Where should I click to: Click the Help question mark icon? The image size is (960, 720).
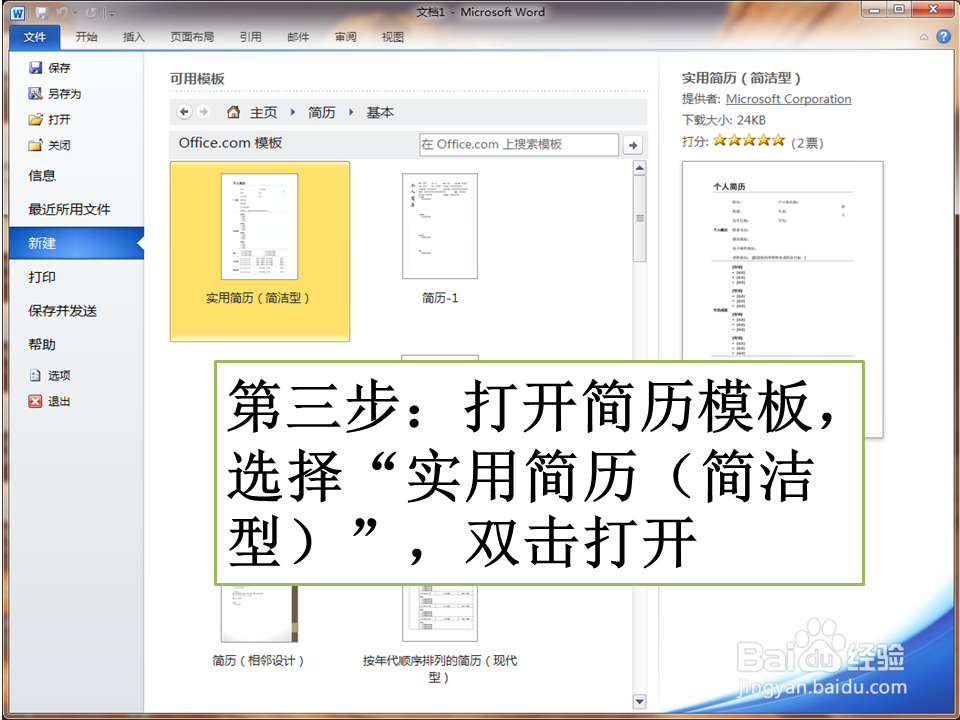pos(941,36)
